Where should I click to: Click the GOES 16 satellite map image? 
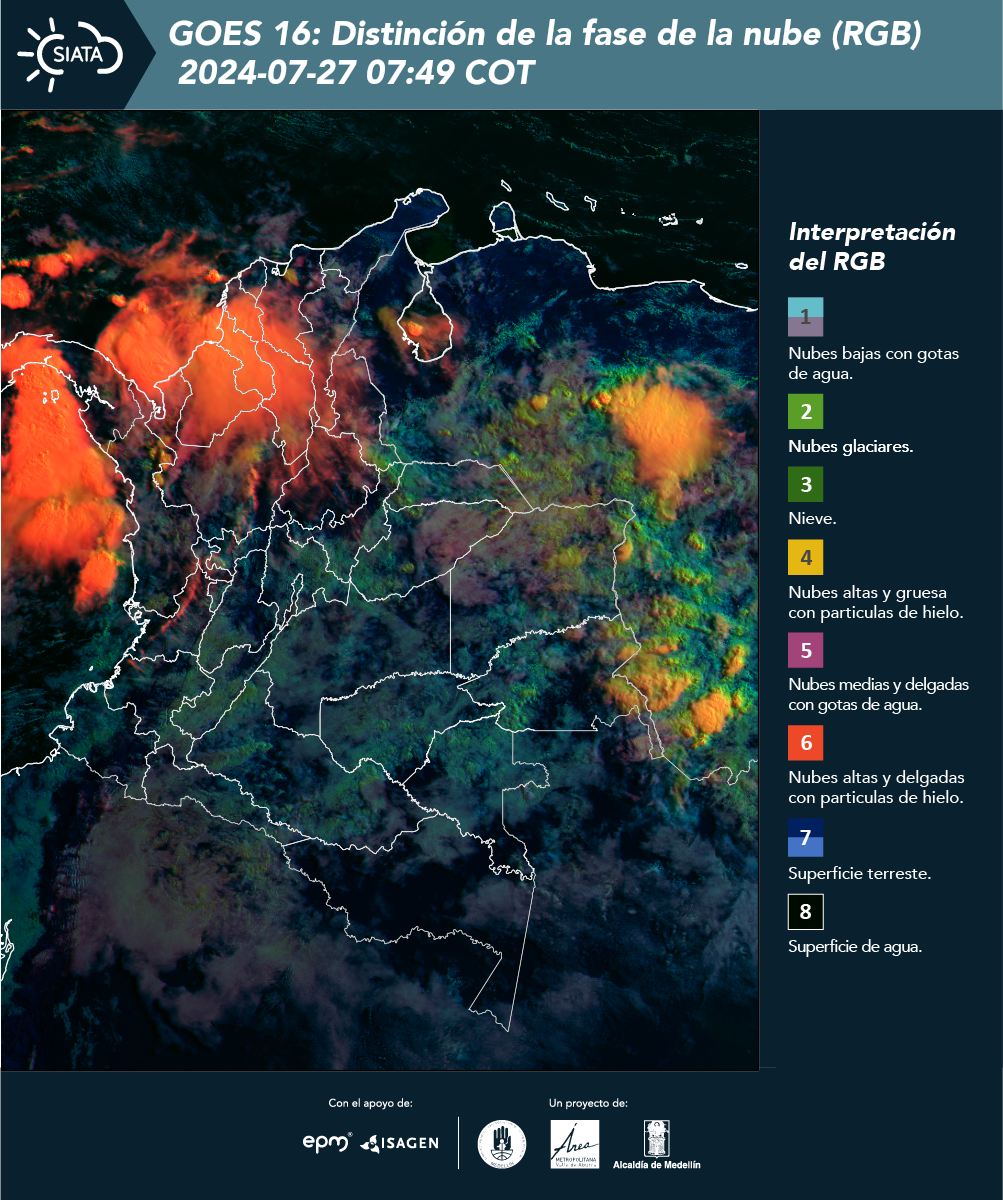(x=380, y=589)
